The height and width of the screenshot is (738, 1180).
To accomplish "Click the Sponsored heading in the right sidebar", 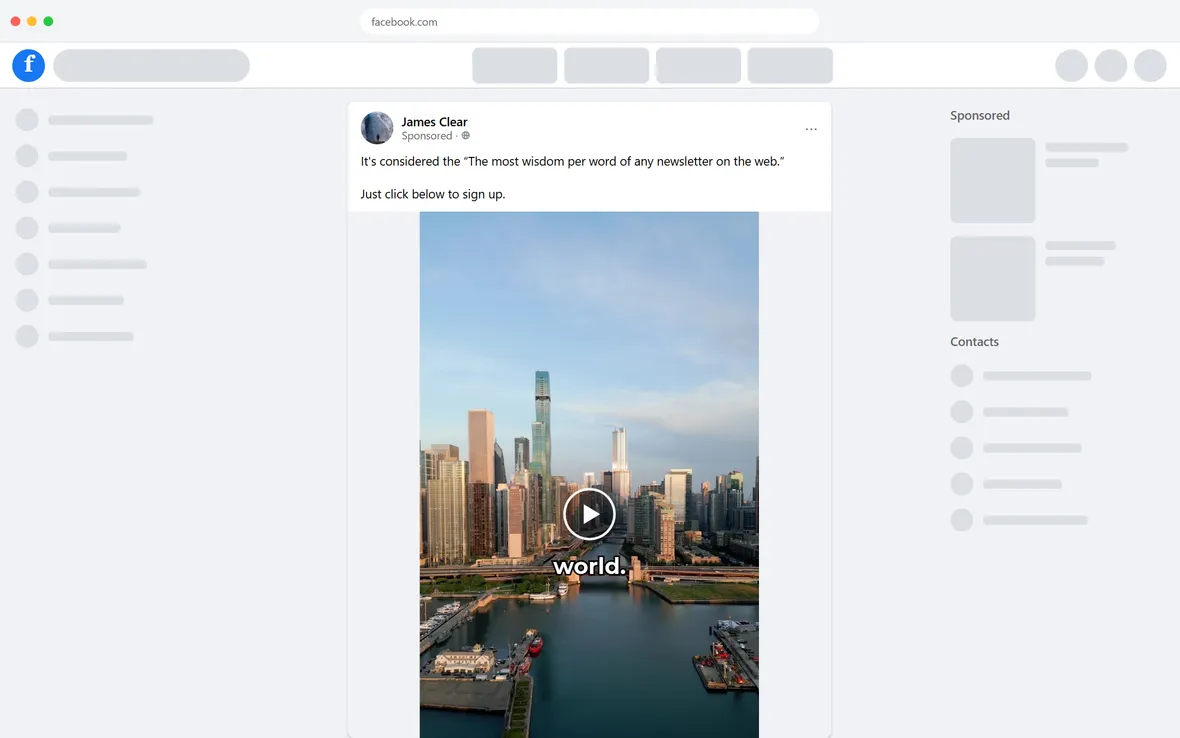I will point(980,116).
